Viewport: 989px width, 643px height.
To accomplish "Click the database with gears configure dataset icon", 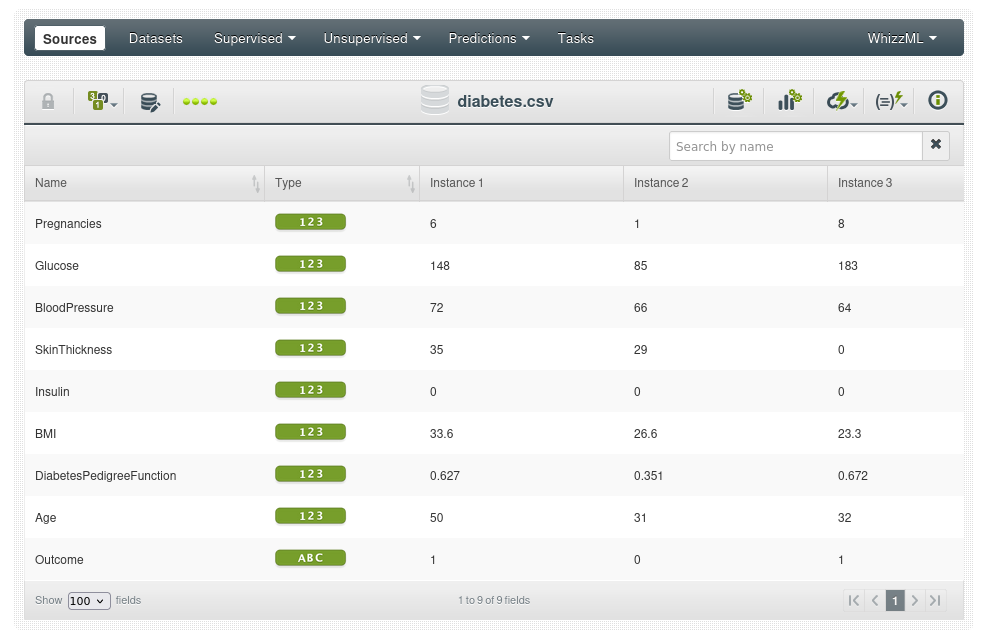I will (739, 101).
